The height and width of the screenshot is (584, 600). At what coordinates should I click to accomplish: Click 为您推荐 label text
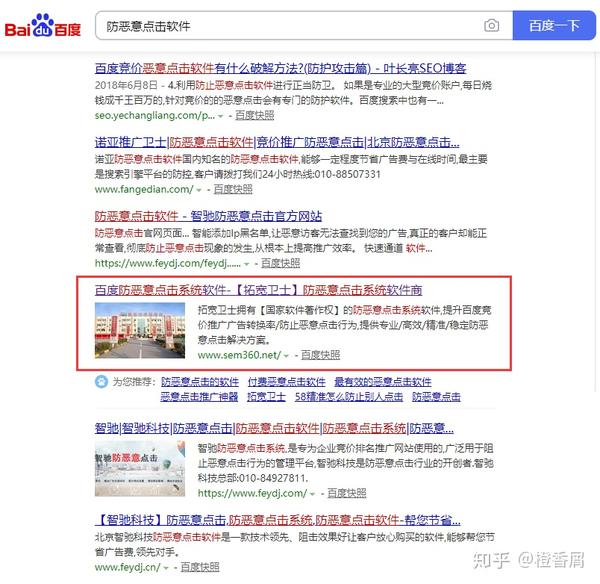[134, 382]
